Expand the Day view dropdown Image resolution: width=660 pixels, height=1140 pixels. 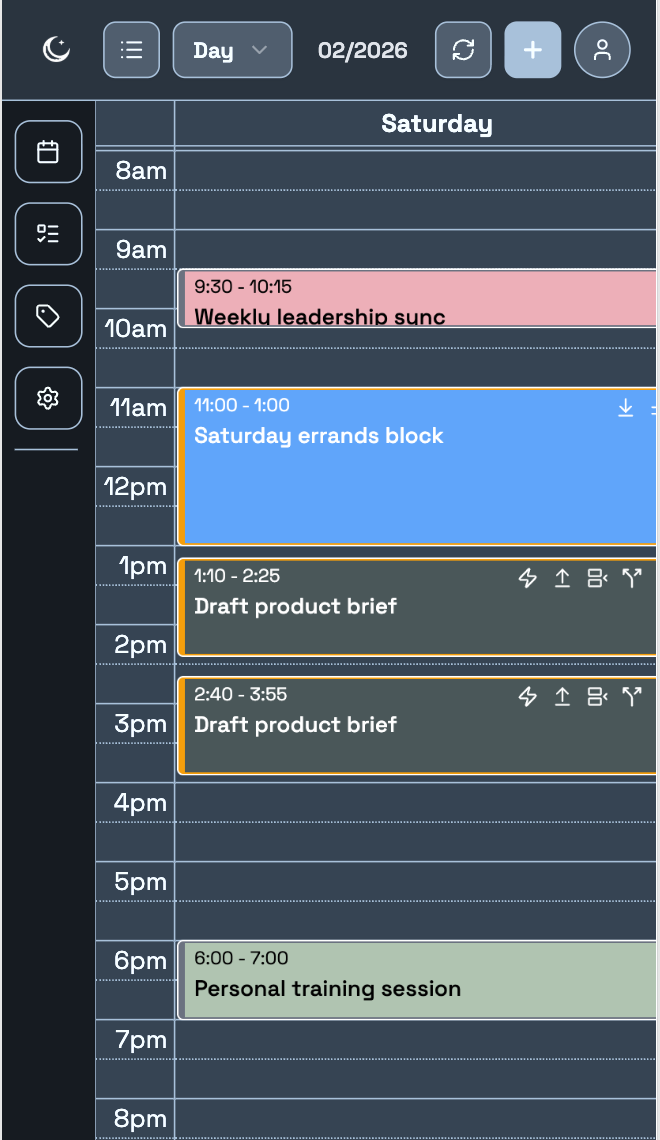click(x=232, y=50)
